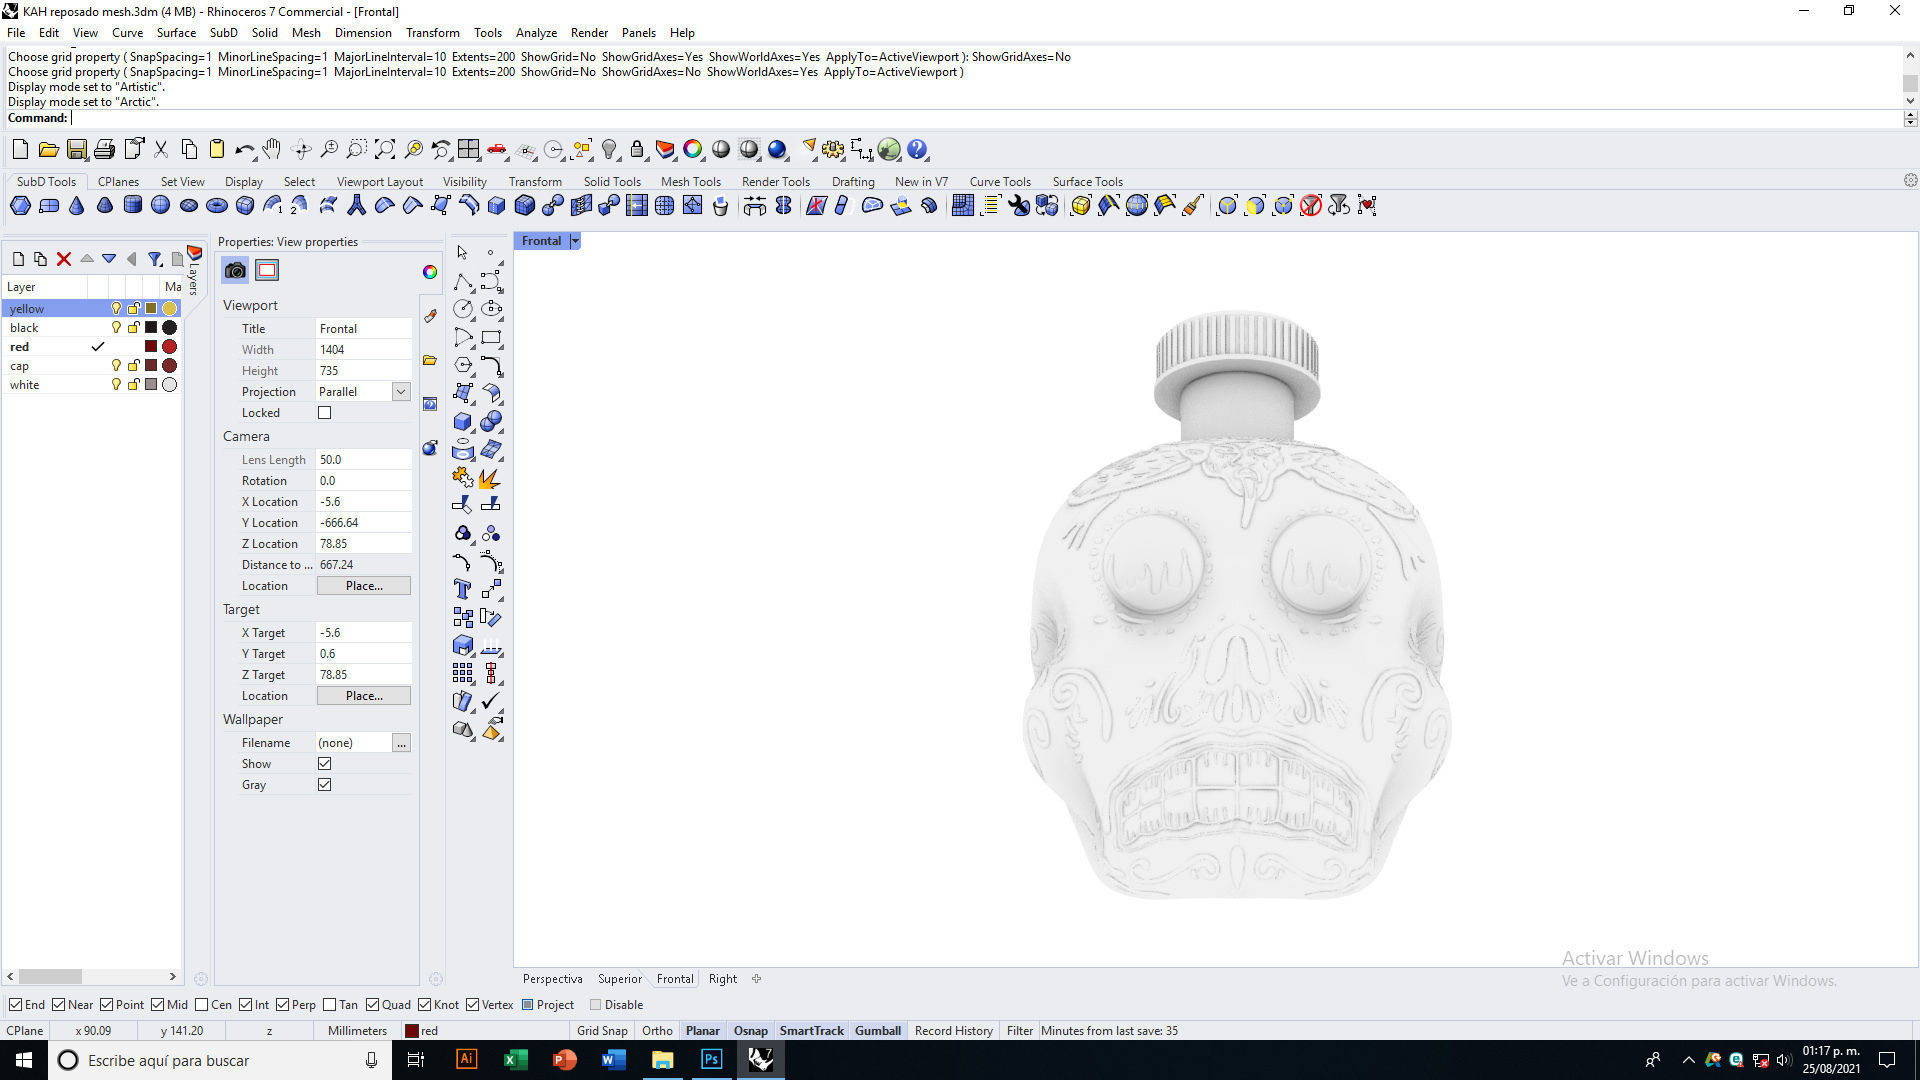Open Help with the question mark icon
This screenshot has height=1080, width=1920.
click(917, 150)
